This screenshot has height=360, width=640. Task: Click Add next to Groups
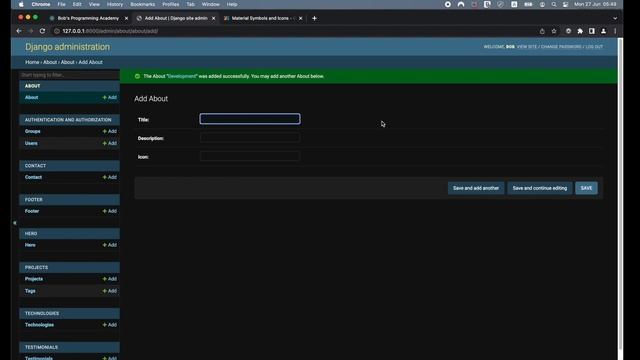click(110, 131)
